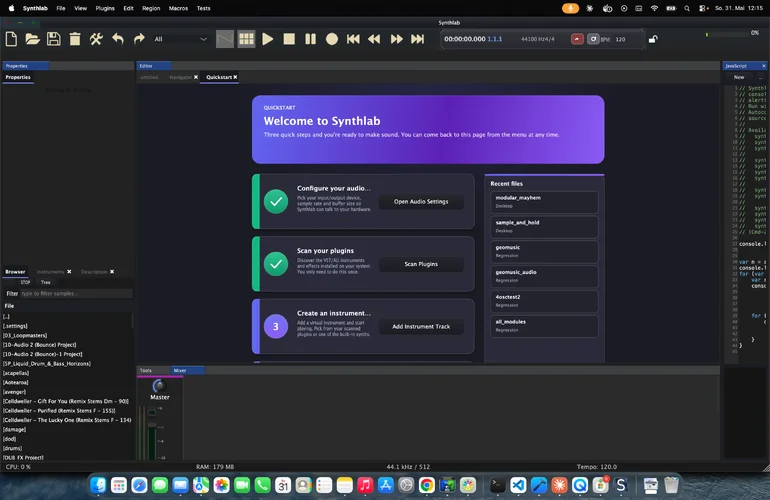Click the BPM value 120
Viewport: 770px width, 500px height.
621,39
